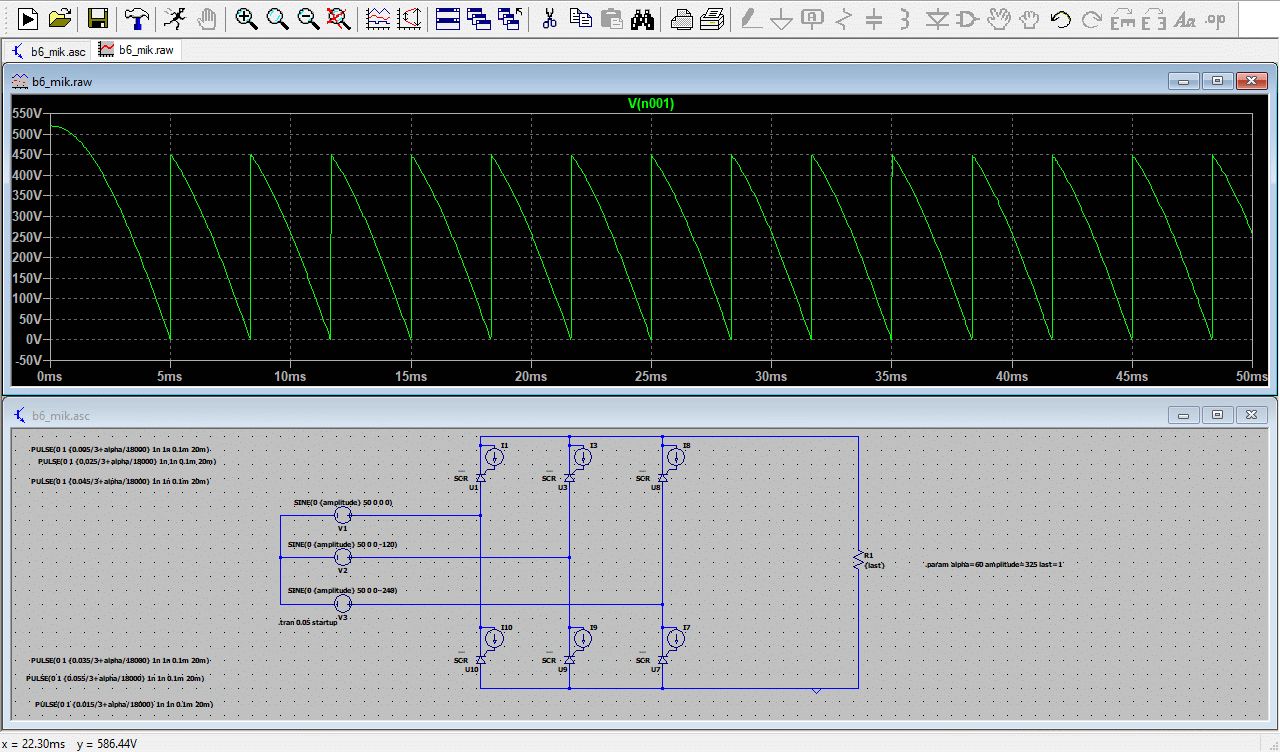Zoom to fit with the crossed magnifier icon

(339, 18)
